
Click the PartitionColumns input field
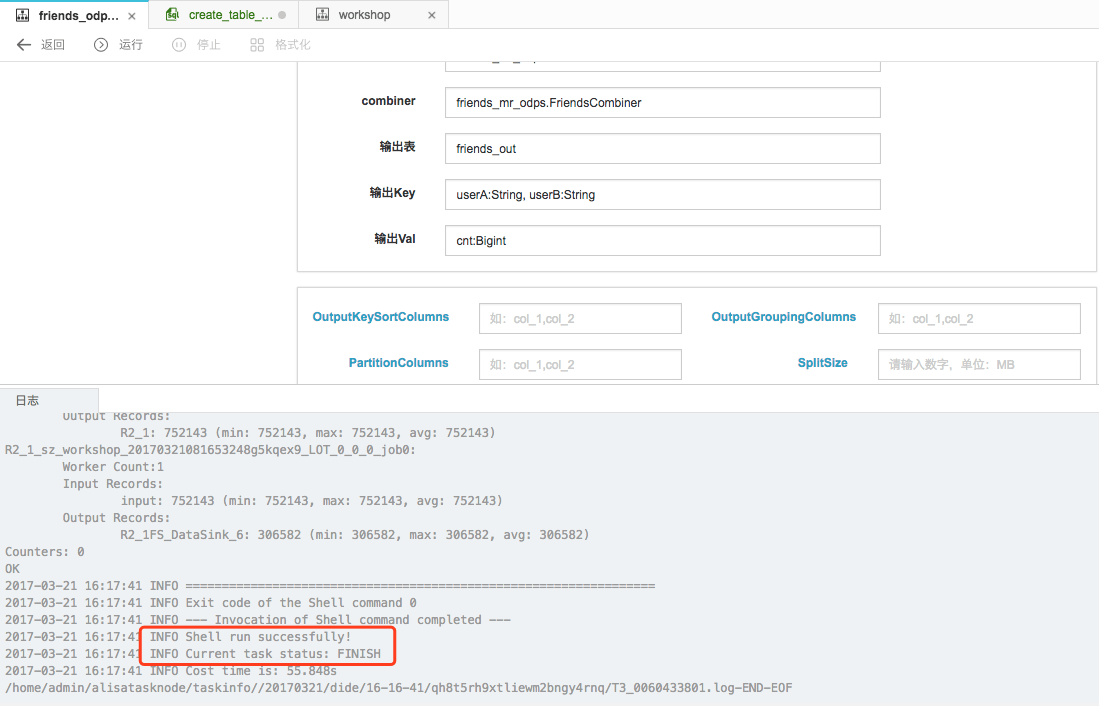[x=580, y=365]
